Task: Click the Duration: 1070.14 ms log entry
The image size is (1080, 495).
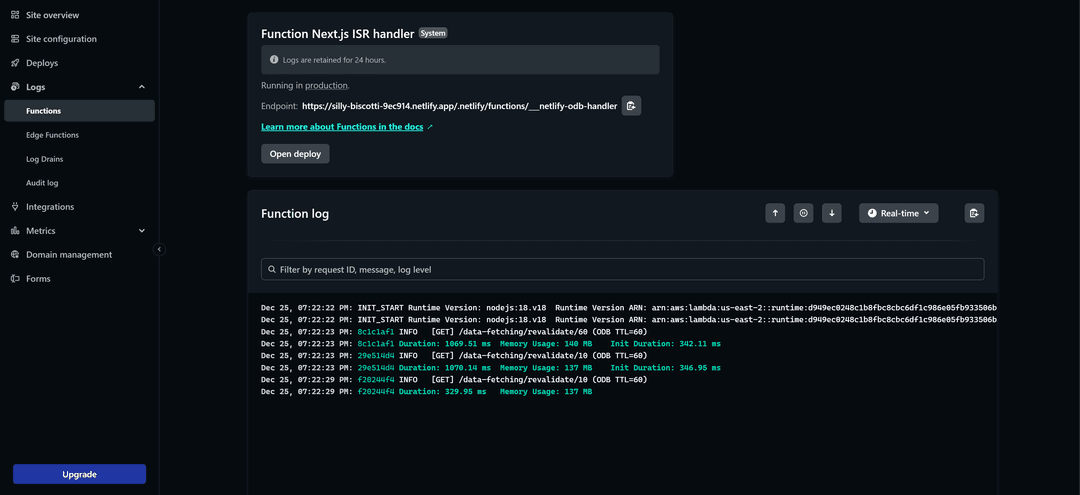Action: click(x=491, y=368)
